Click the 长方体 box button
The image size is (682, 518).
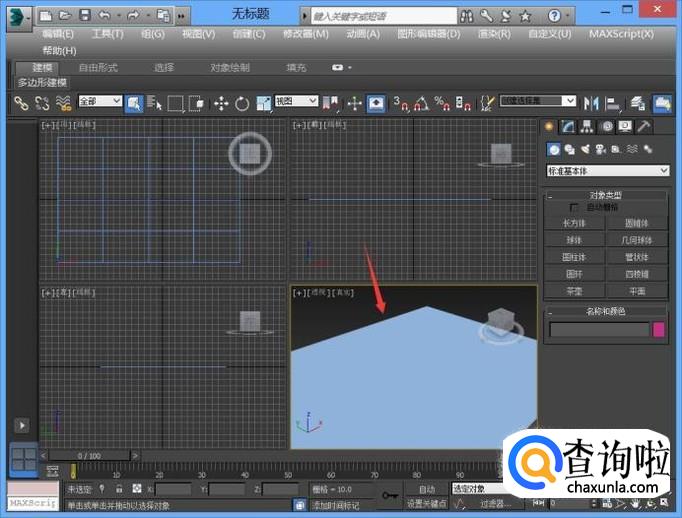(574, 223)
